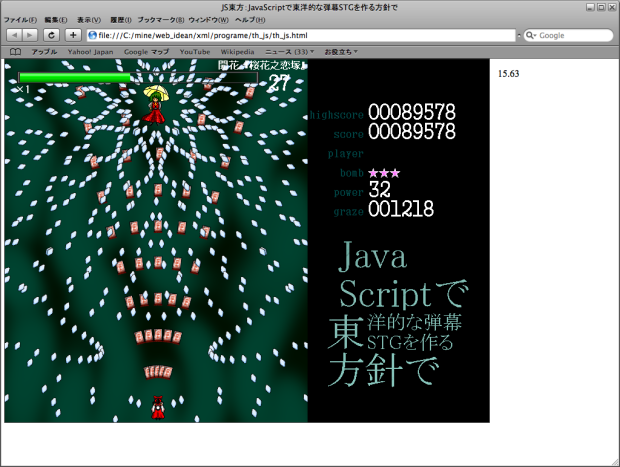Open the Google マップ bookmark
620x467 pixels.
(x=146, y=52)
